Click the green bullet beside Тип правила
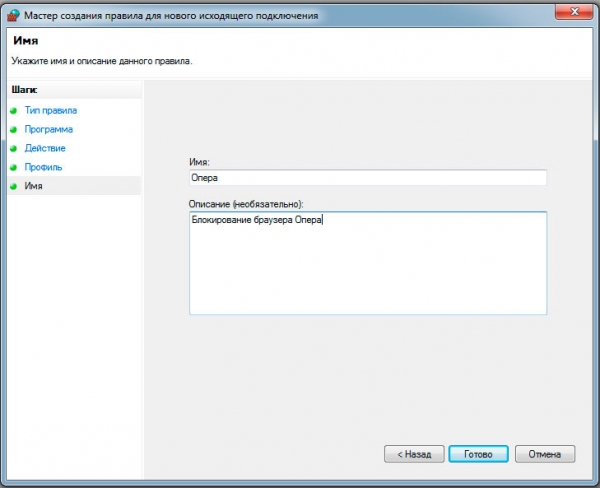Screen dimensions: 600x488 (14, 110)
